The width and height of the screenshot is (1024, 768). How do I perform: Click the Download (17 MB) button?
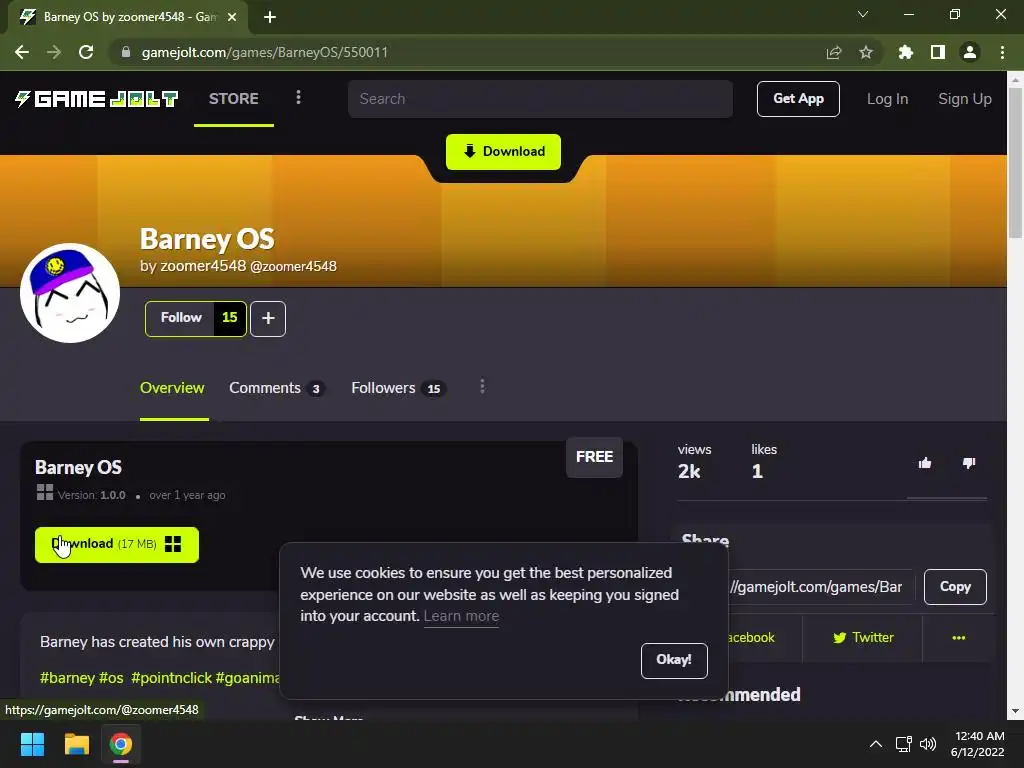(x=117, y=545)
